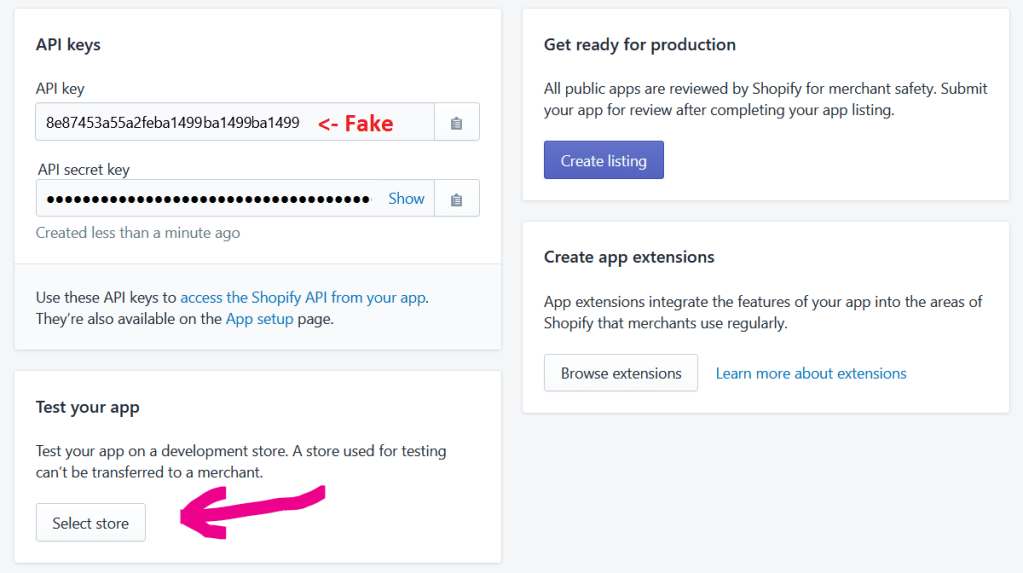Viewport: 1023px width, 573px height.
Task: Click the Create listing button
Action: pyautogui.click(x=603, y=161)
